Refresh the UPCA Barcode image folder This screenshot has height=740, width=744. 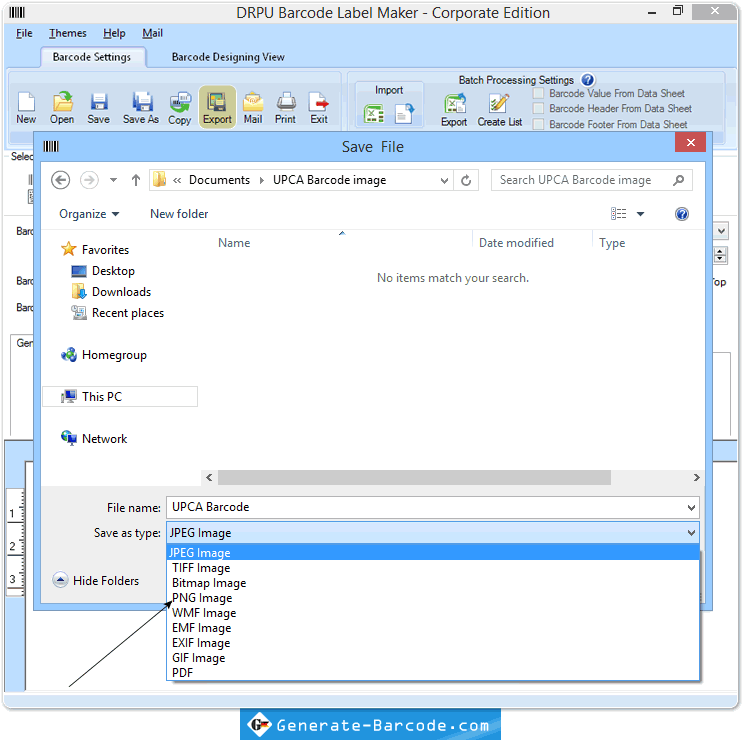point(466,180)
